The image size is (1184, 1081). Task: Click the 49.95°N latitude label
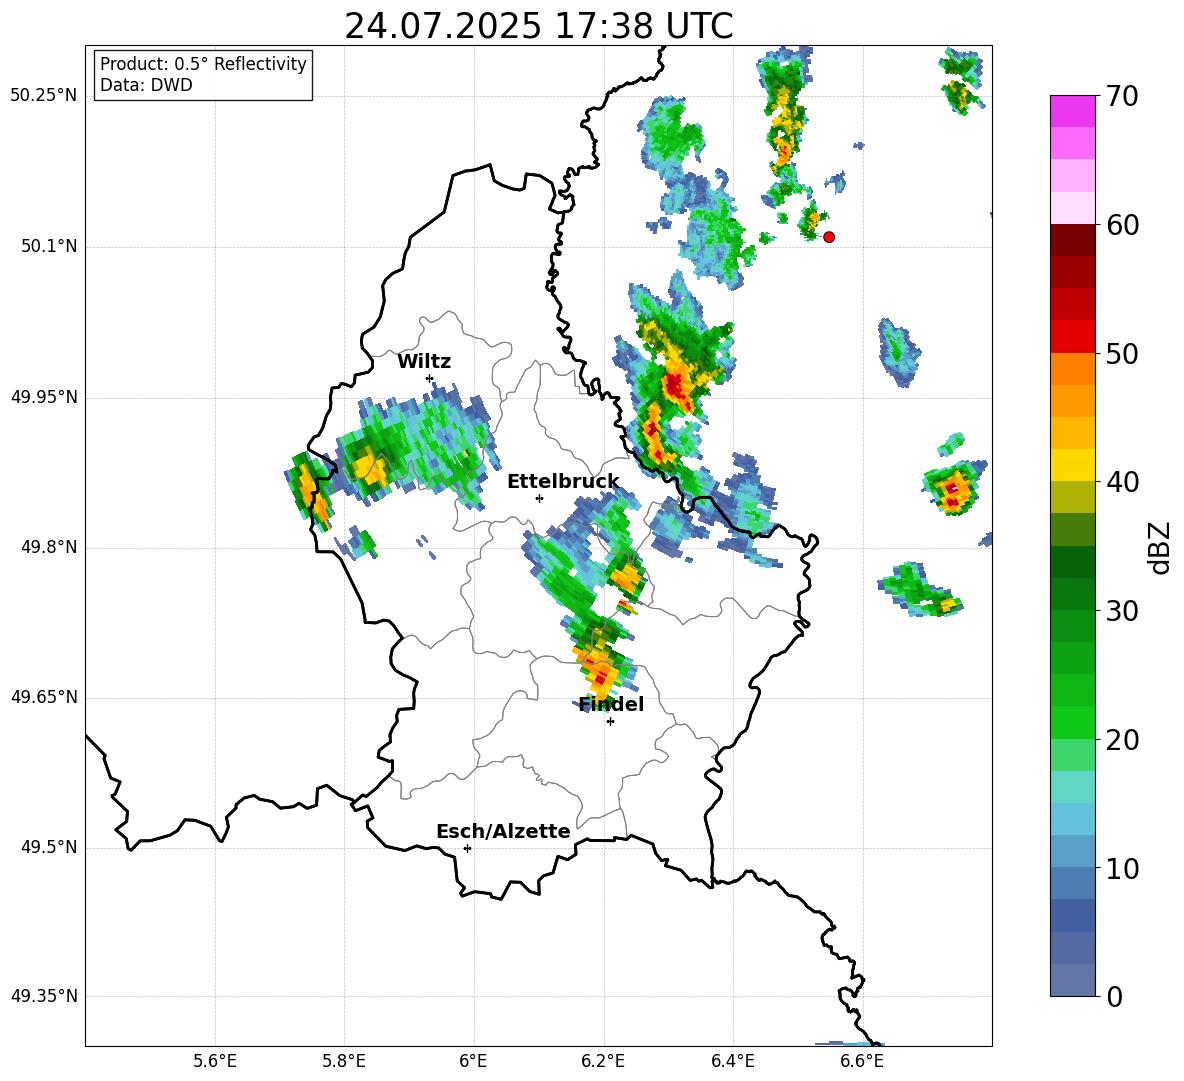click(x=44, y=397)
